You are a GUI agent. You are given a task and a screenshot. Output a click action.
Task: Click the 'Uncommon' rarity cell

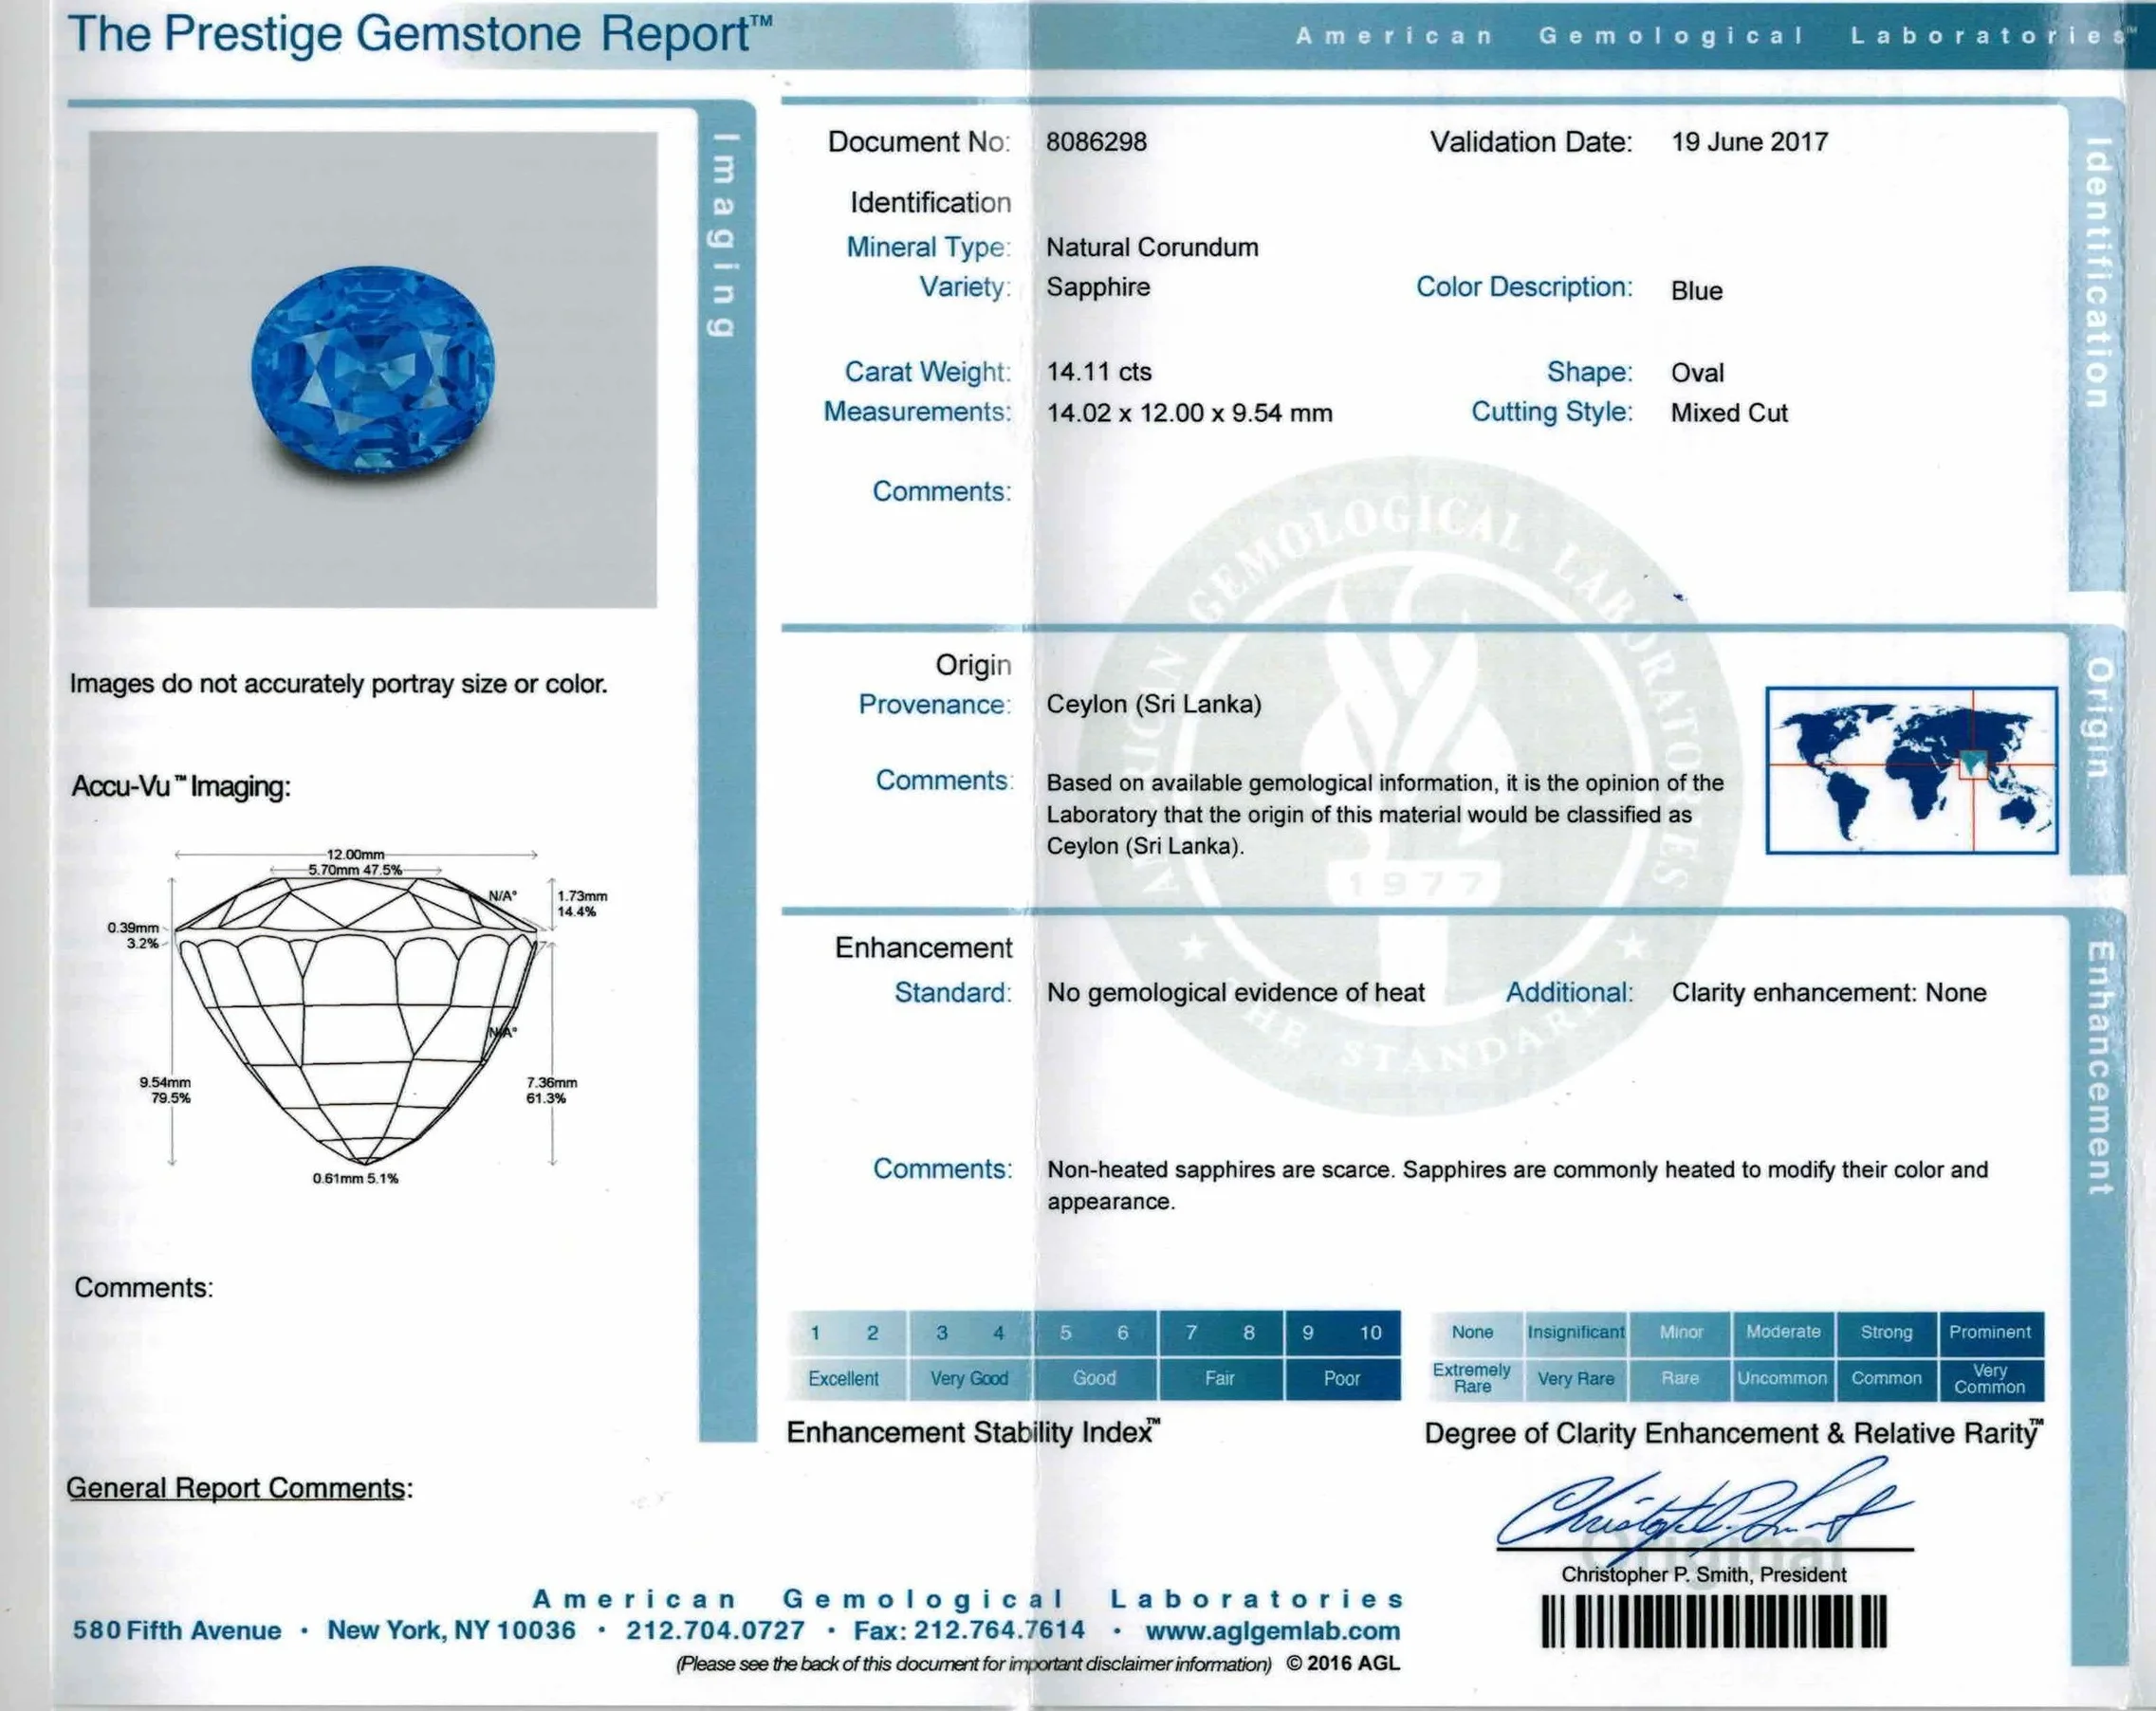(1783, 1379)
